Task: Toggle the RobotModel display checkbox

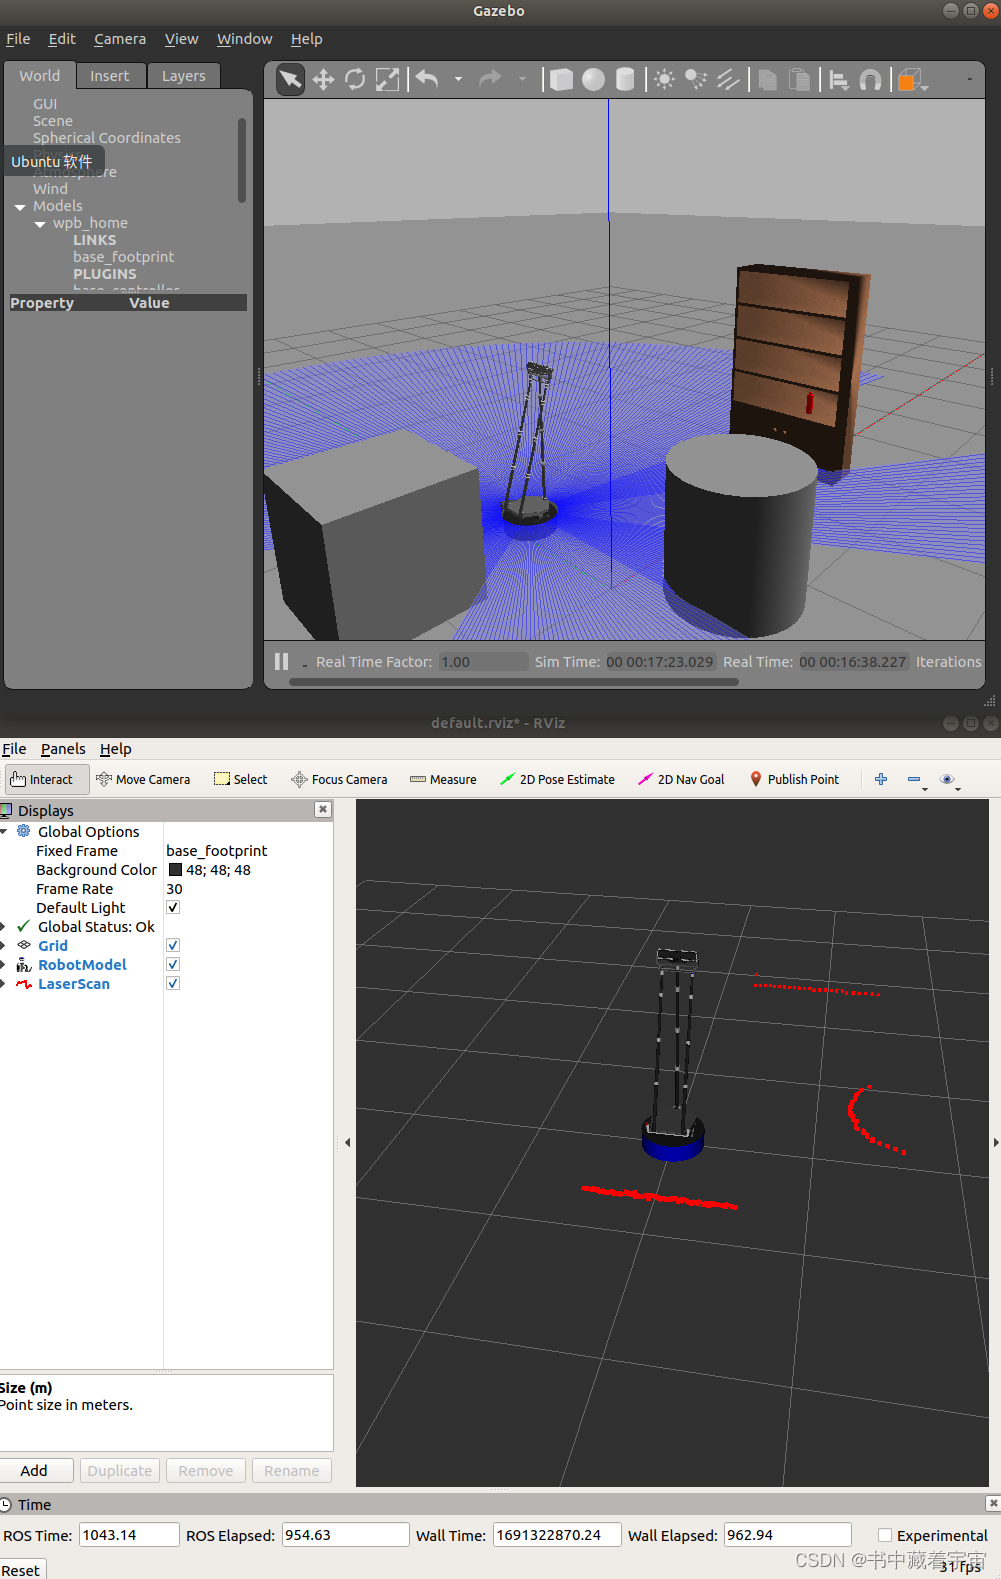Action: point(173,965)
